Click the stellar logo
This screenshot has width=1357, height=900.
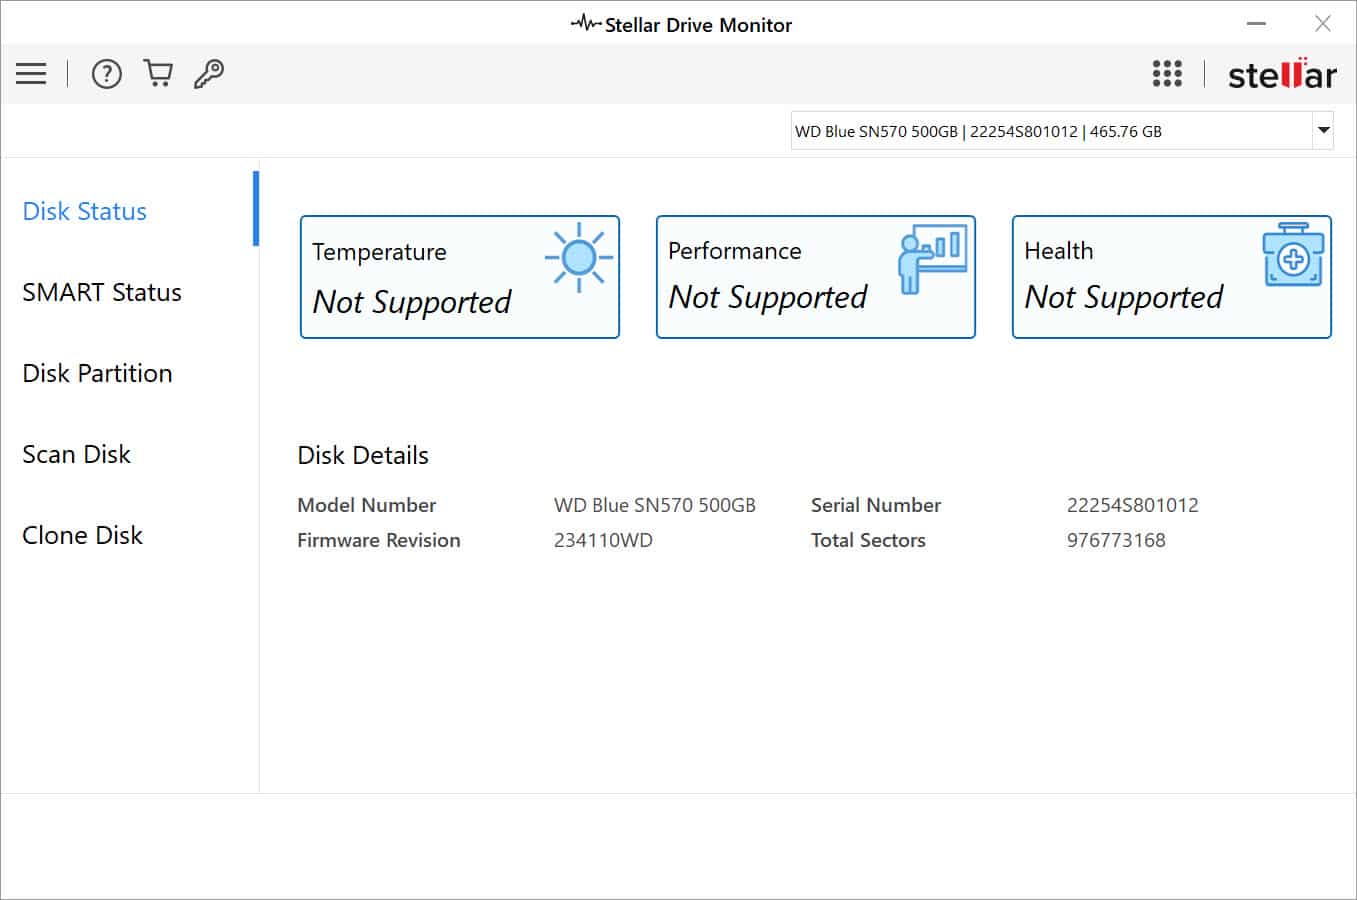click(1283, 73)
